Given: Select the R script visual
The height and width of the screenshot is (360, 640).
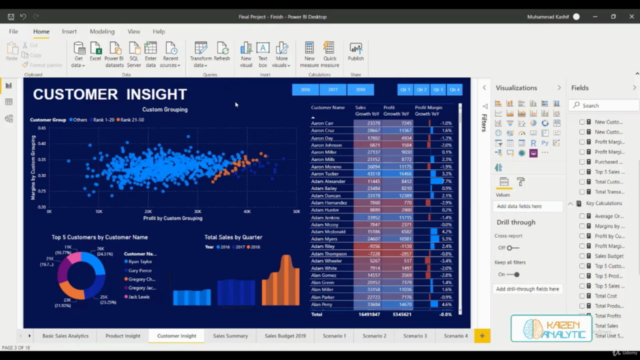Looking at the screenshot, I should click(x=533, y=143).
